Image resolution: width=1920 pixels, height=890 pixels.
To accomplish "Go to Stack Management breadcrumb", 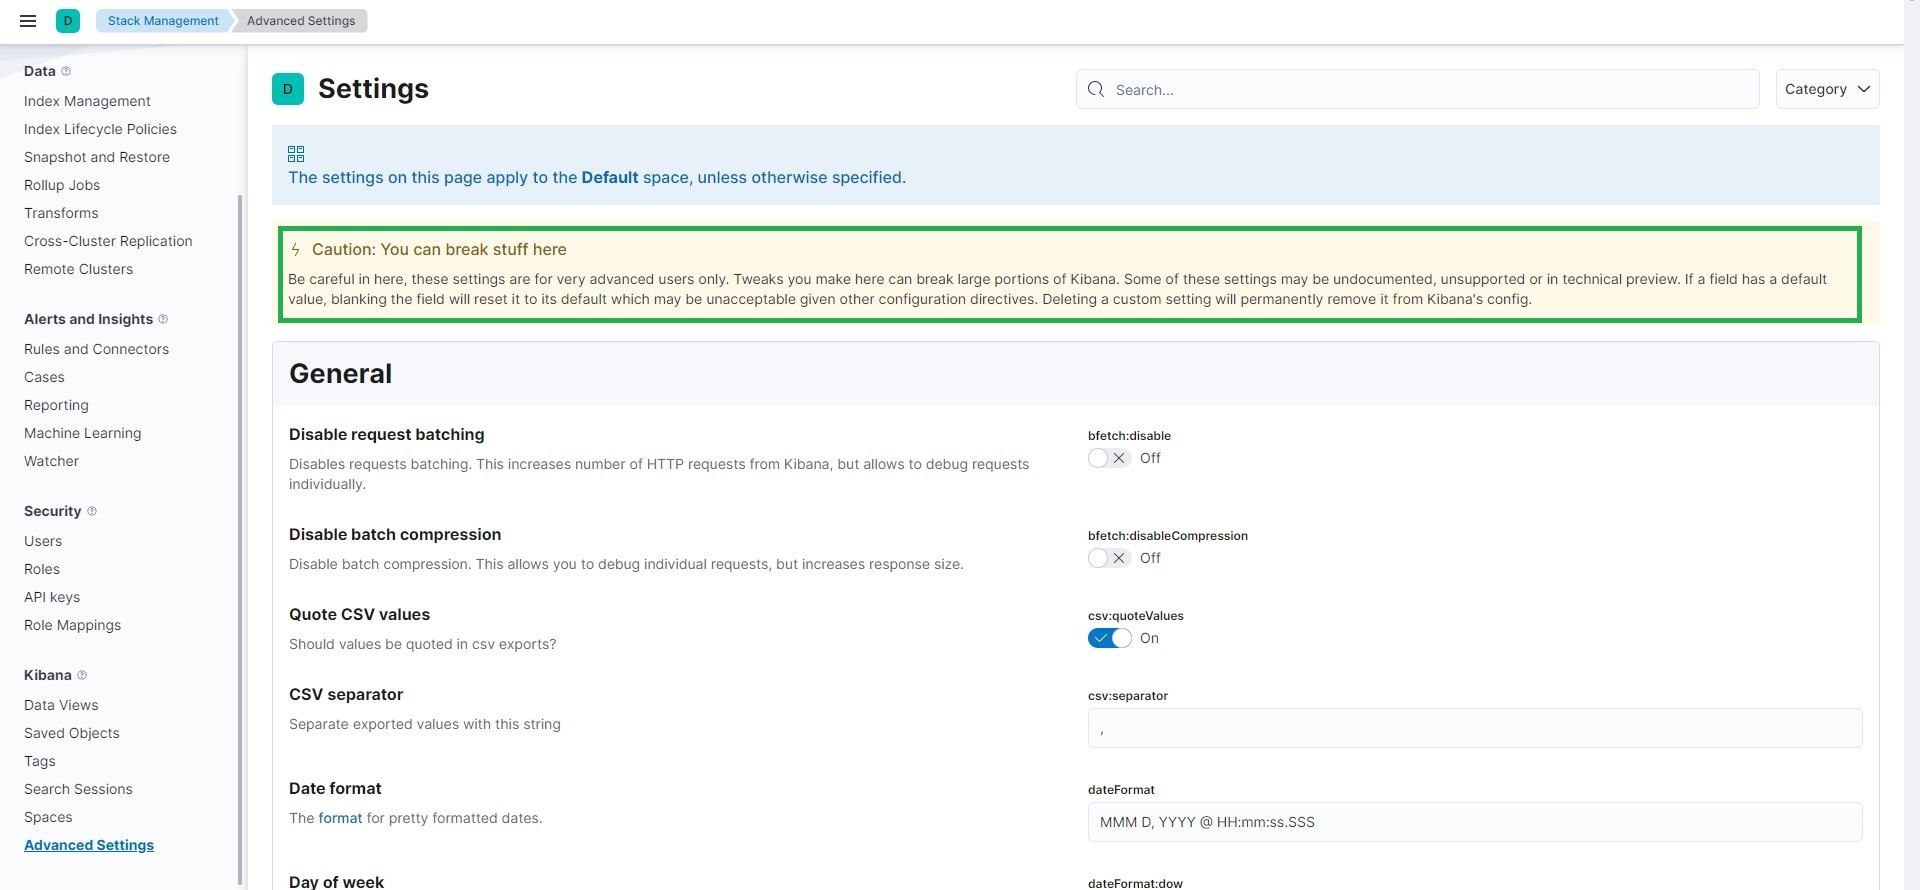I will pos(163,21).
